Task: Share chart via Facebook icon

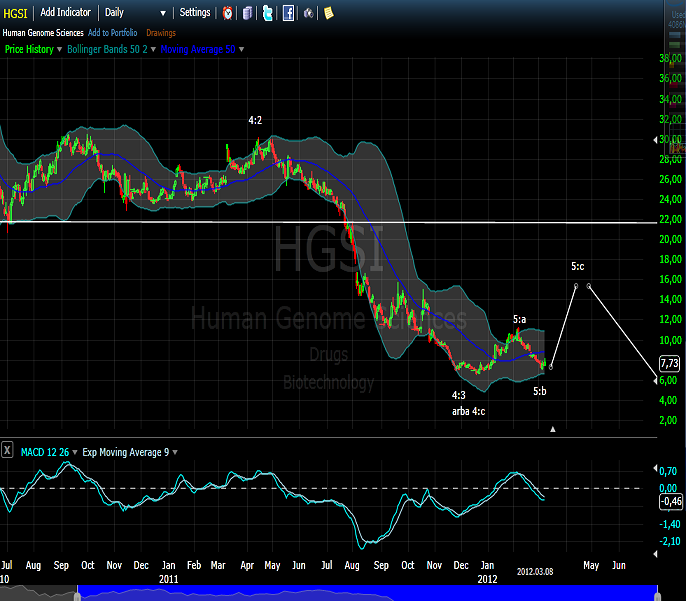Action: pyautogui.click(x=288, y=13)
